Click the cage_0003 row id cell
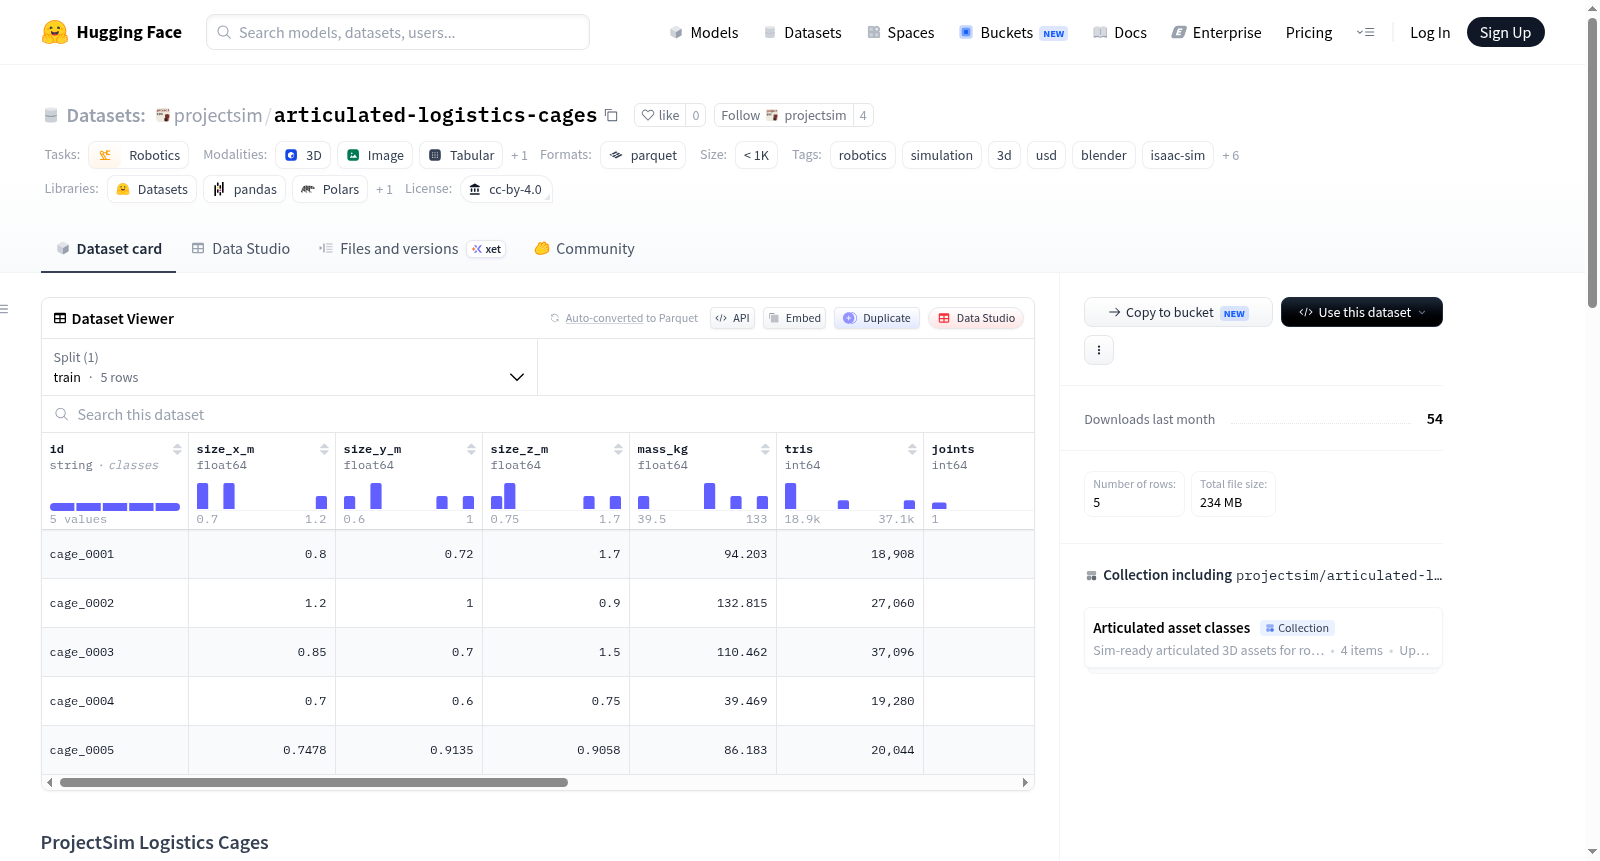The image size is (1600, 861). point(115,652)
